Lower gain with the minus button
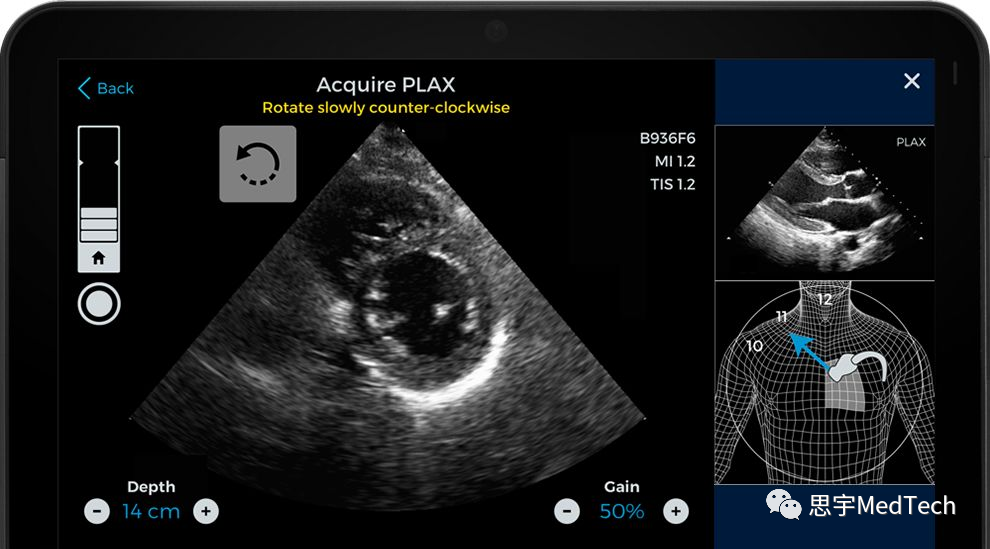 (x=567, y=511)
